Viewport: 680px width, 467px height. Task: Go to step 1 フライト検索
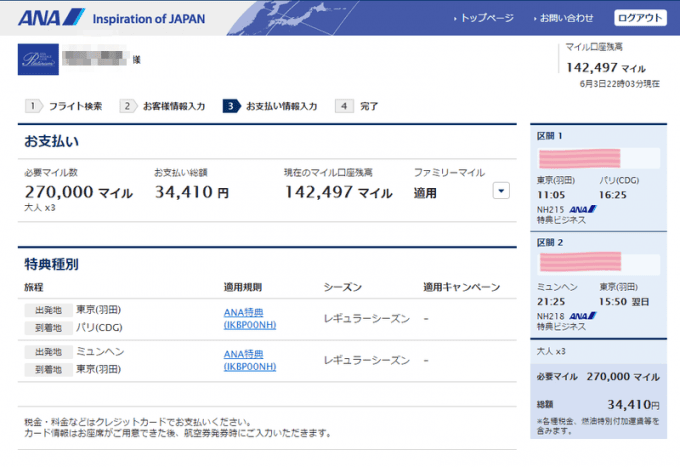pyautogui.click(x=64, y=106)
